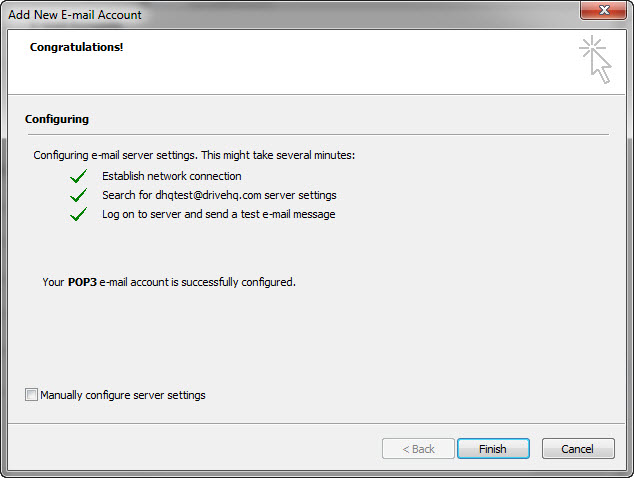Image resolution: width=634 pixels, height=478 pixels.
Task: Click the Manually configure server settings label text
Action: 122,395
